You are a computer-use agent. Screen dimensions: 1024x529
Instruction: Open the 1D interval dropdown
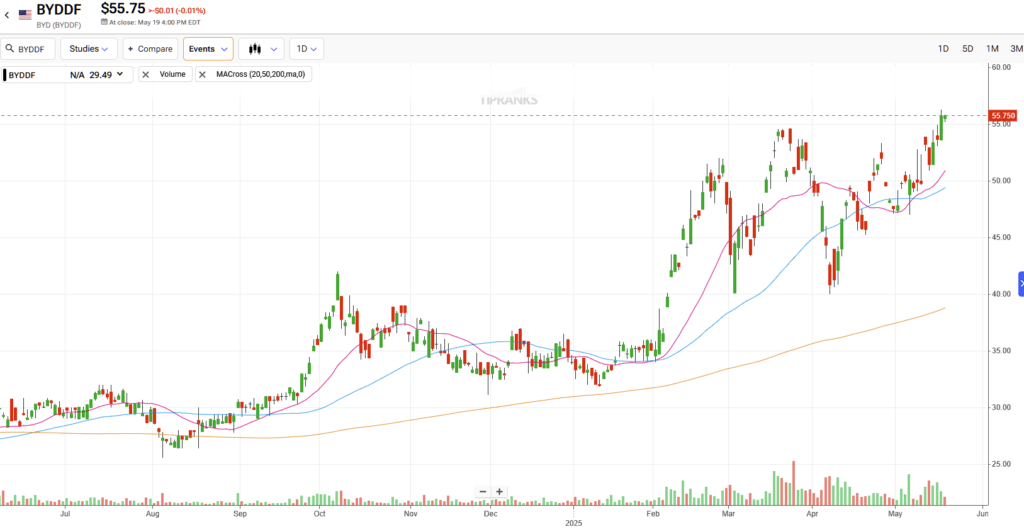point(306,49)
